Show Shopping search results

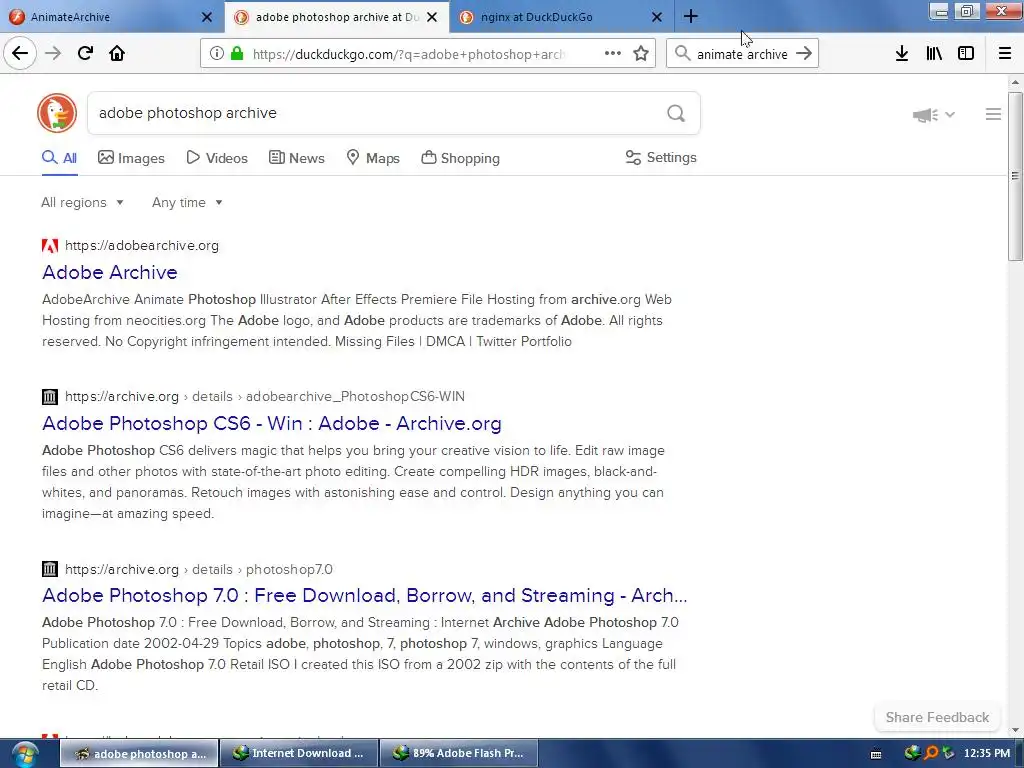pyautogui.click(x=460, y=158)
